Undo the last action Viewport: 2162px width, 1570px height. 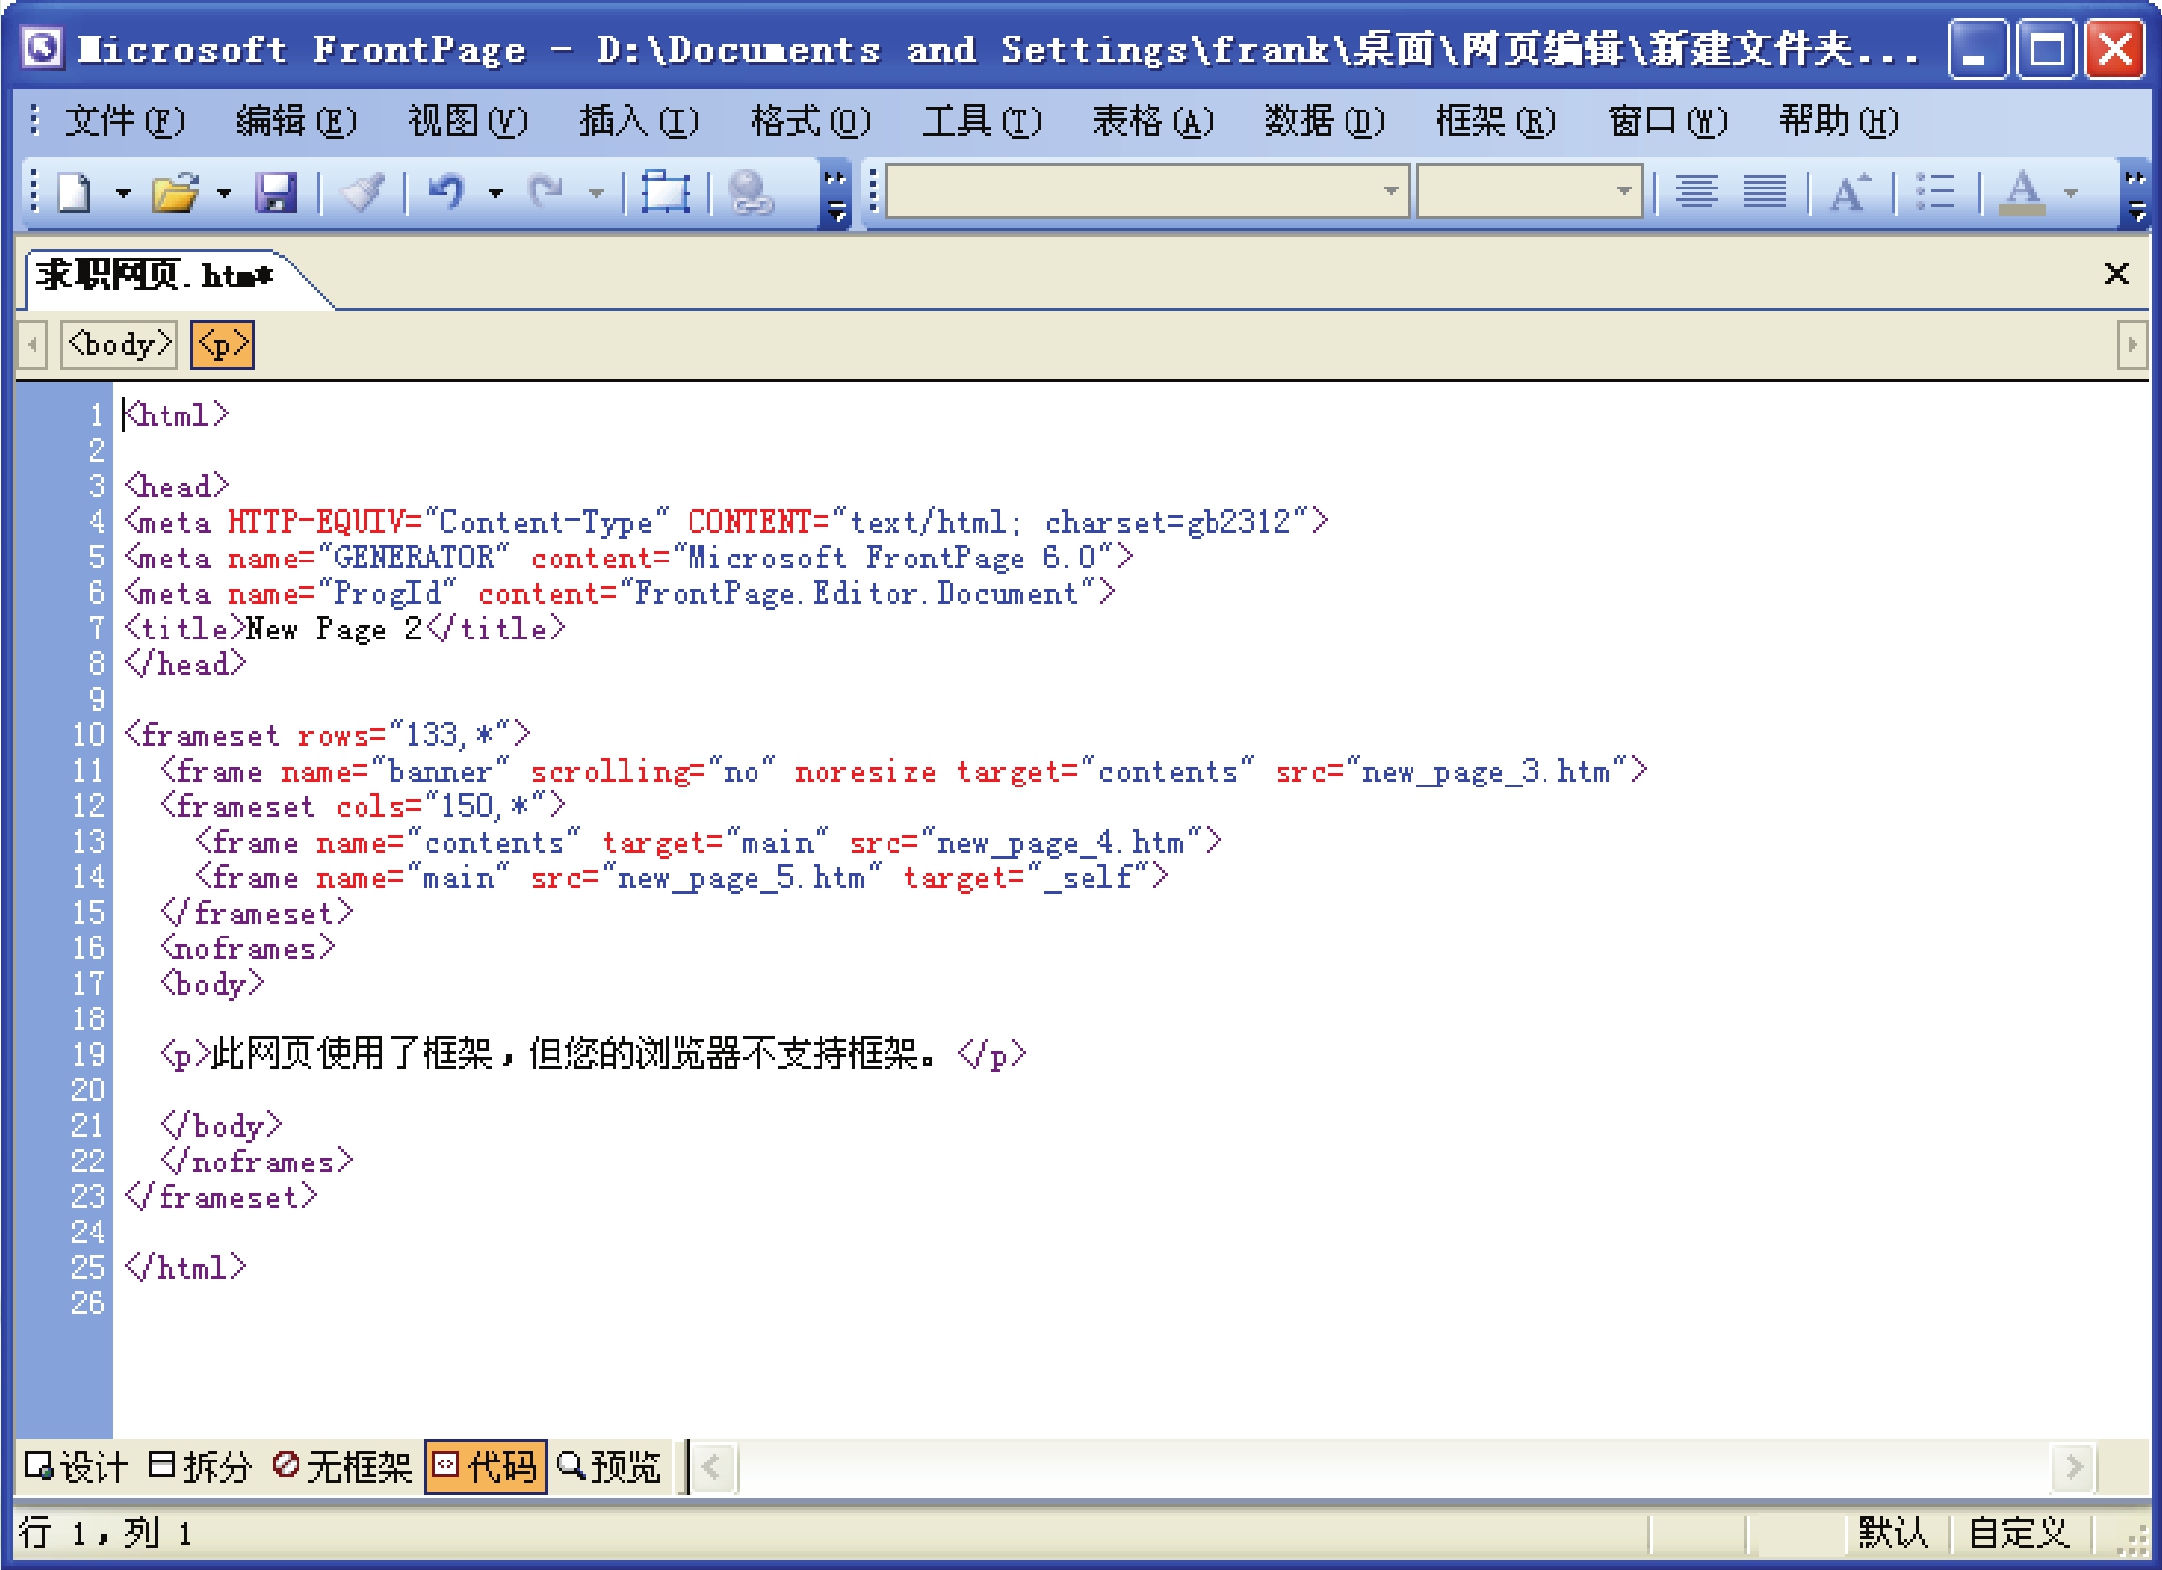[446, 192]
